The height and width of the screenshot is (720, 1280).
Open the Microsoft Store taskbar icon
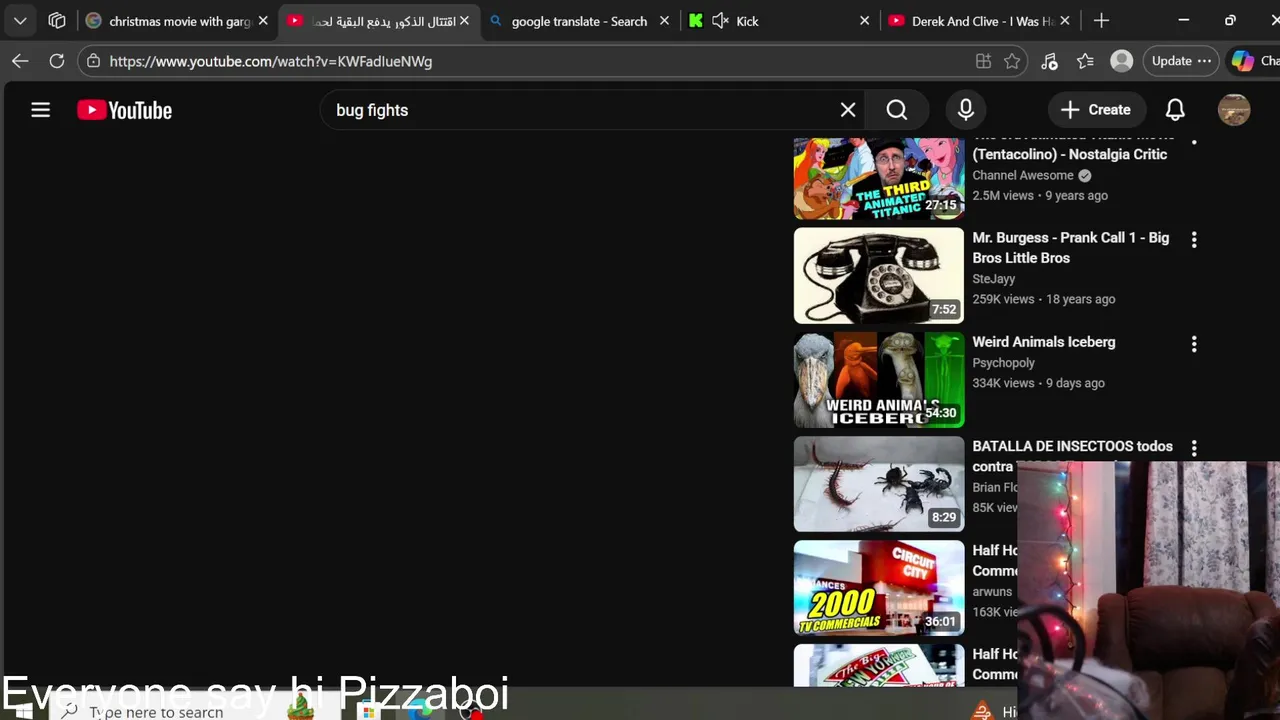369,712
